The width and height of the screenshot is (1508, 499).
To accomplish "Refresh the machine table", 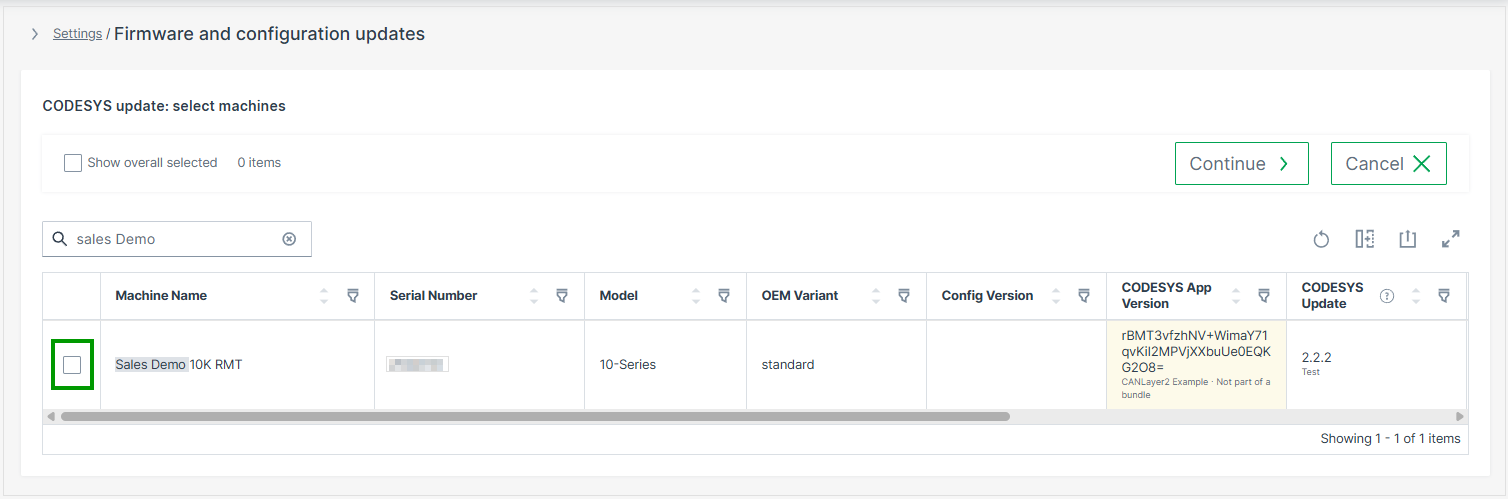I will tap(1321, 239).
